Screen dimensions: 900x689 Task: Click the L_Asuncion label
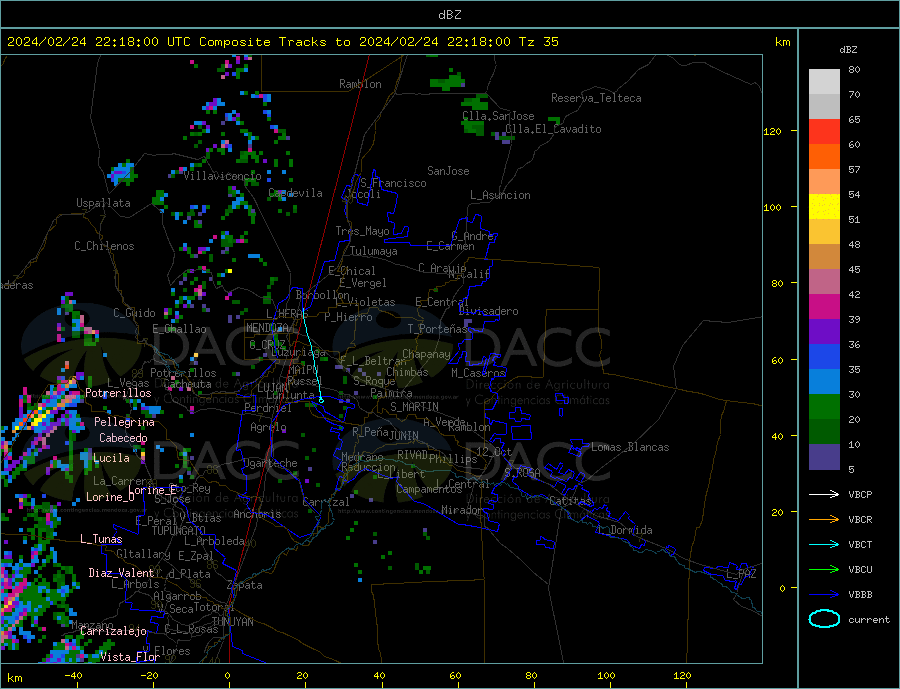pyautogui.click(x=501, y=195)
